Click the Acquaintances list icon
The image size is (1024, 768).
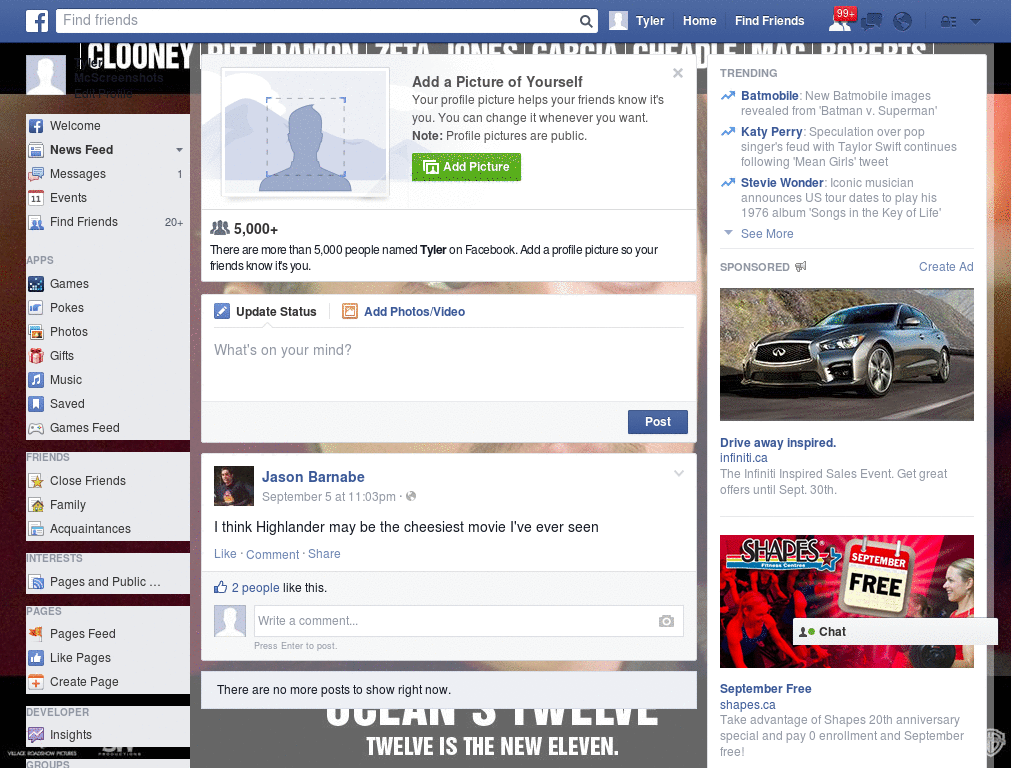coord(36,529)
